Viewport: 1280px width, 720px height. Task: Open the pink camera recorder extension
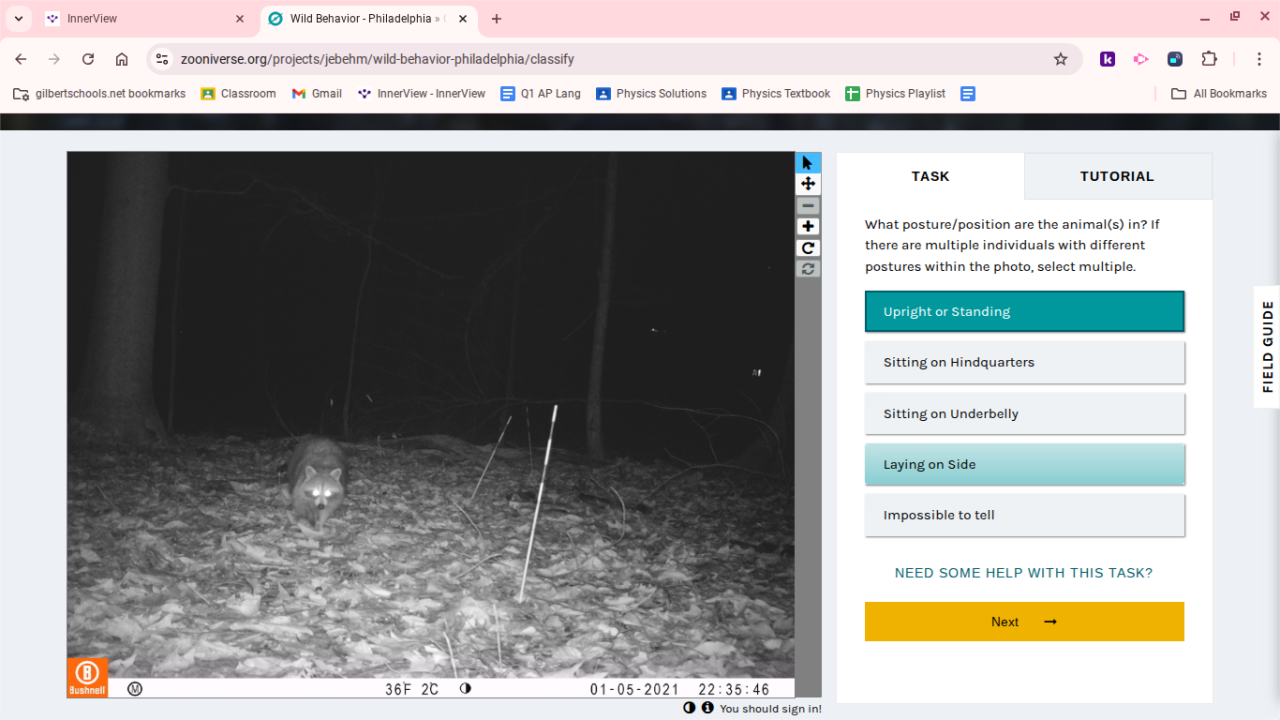tap(1141, 59)
